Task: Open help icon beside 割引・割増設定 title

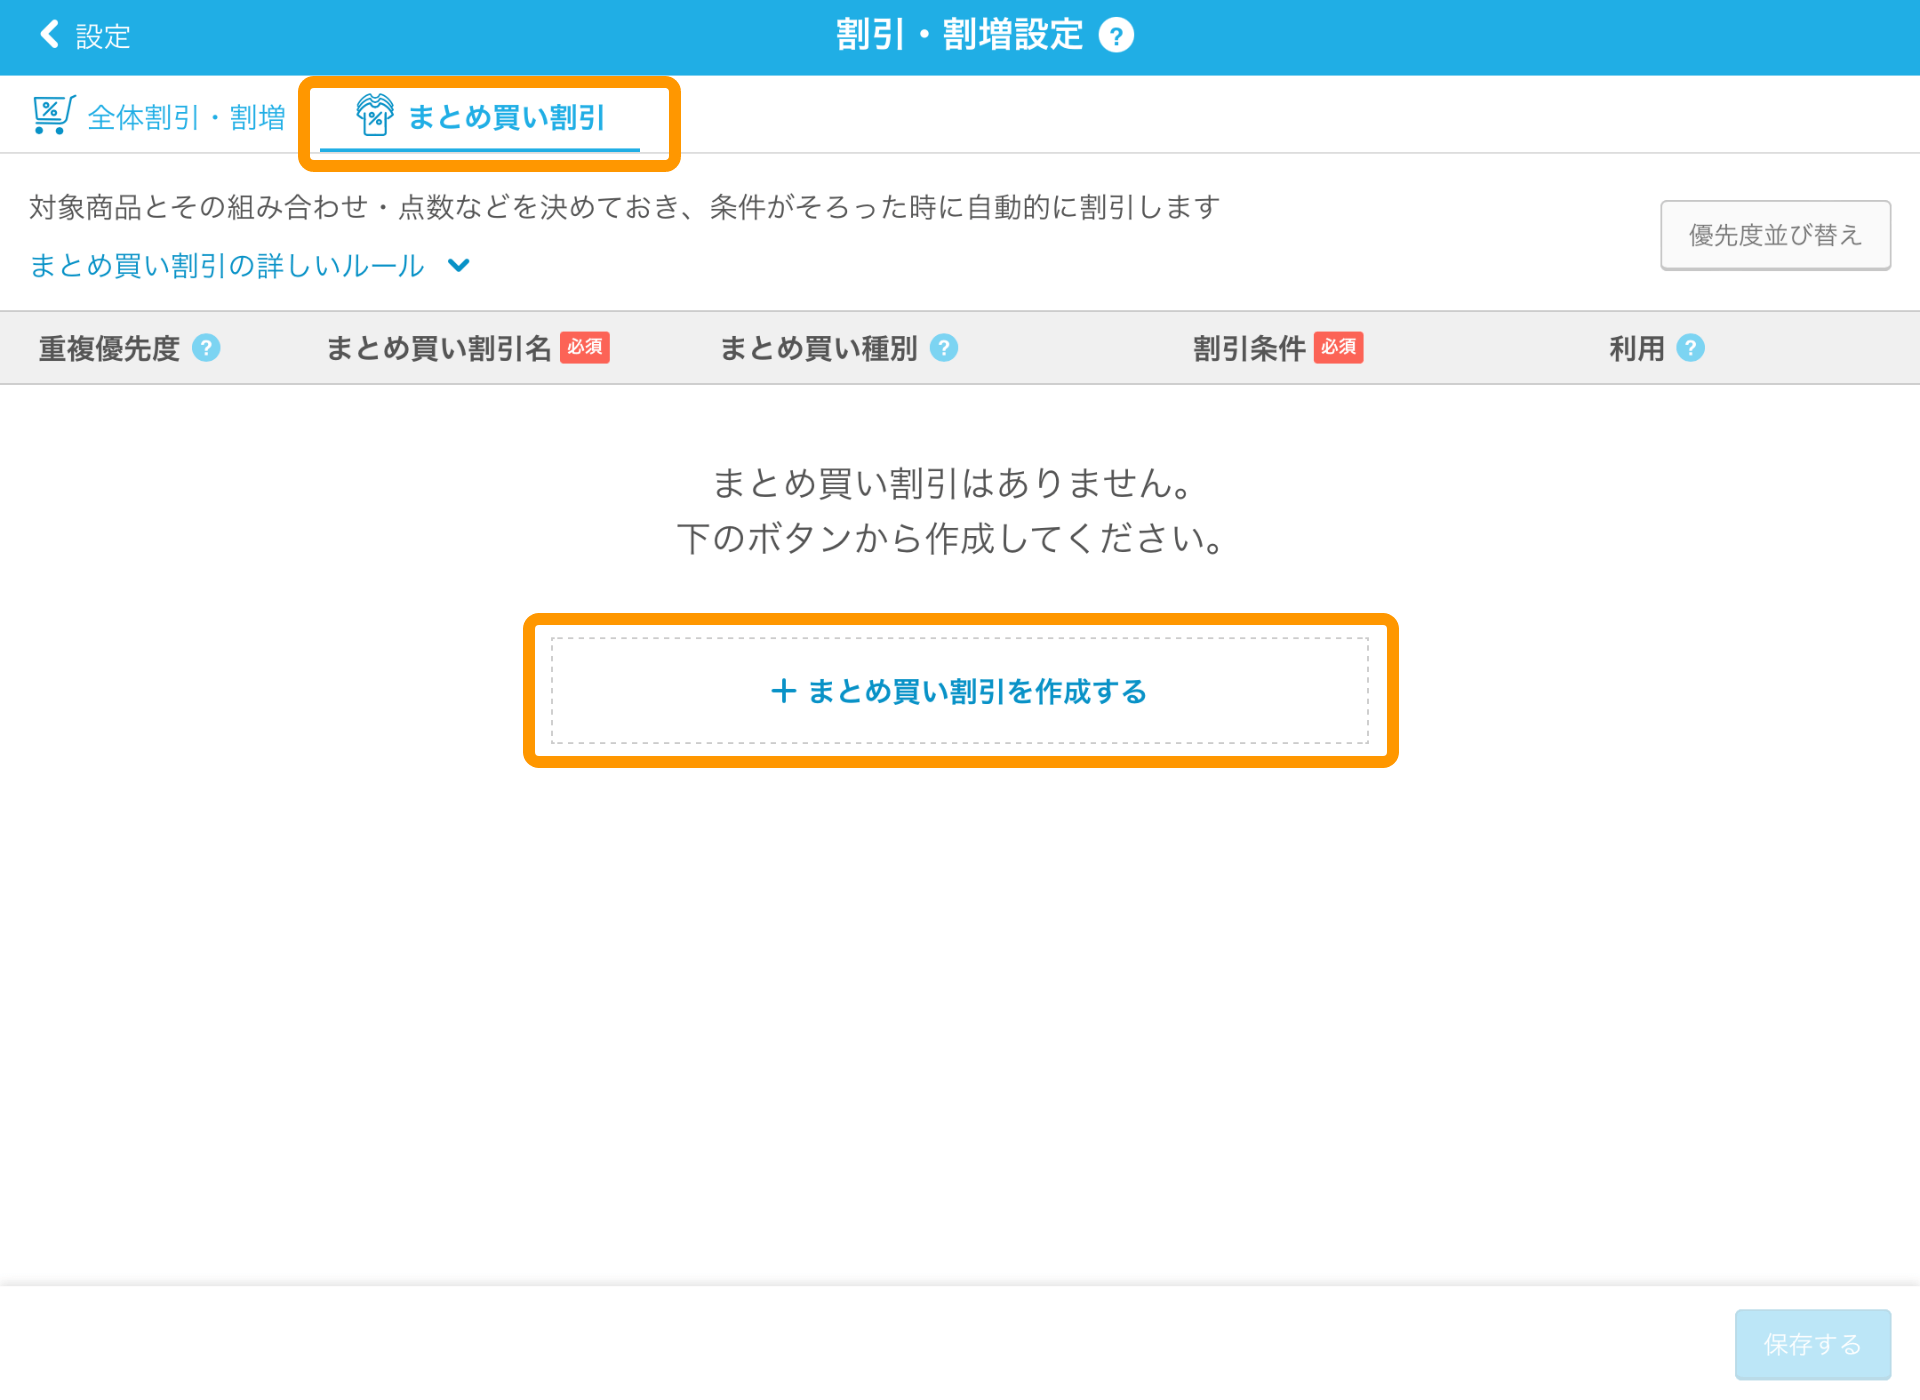Action: pyautogui.click(x=1116, y=36)
